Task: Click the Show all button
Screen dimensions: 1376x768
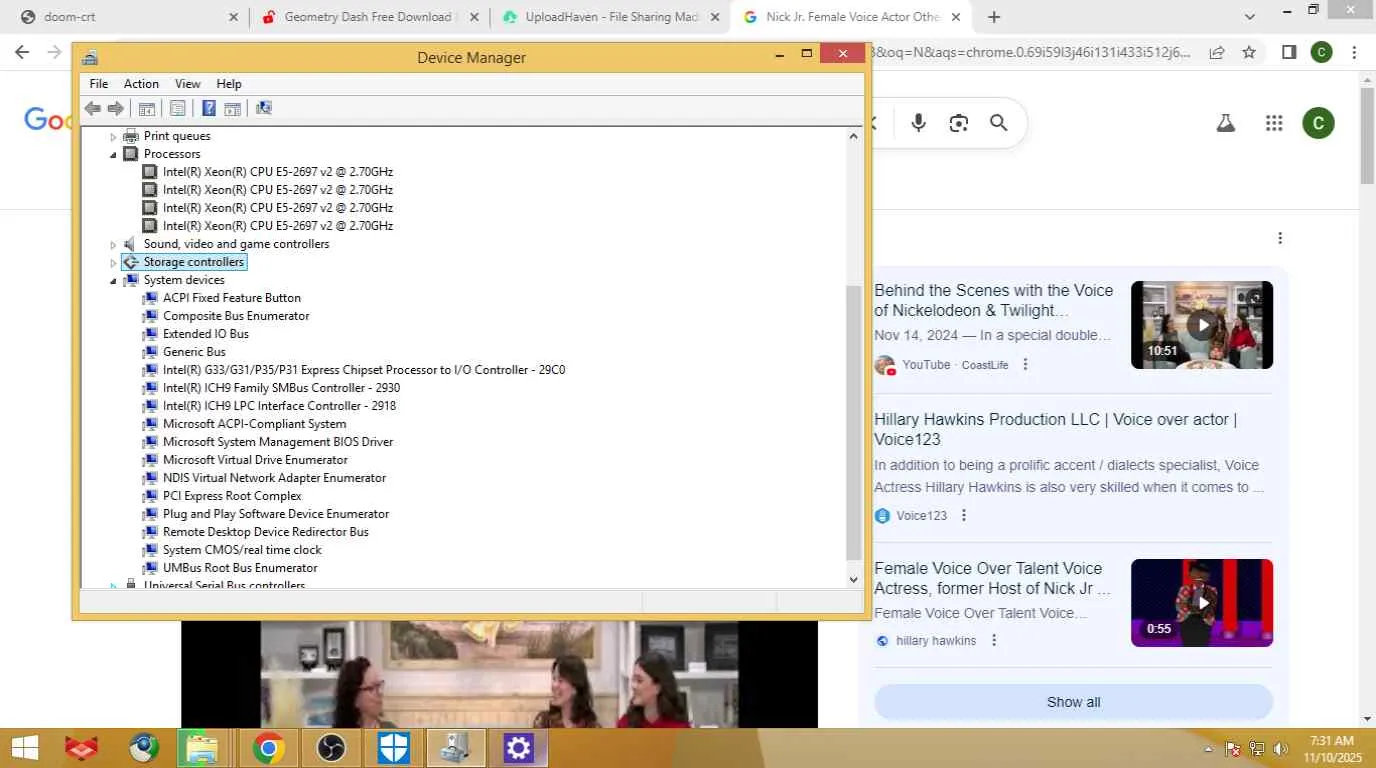Action: coord(1073,702)
